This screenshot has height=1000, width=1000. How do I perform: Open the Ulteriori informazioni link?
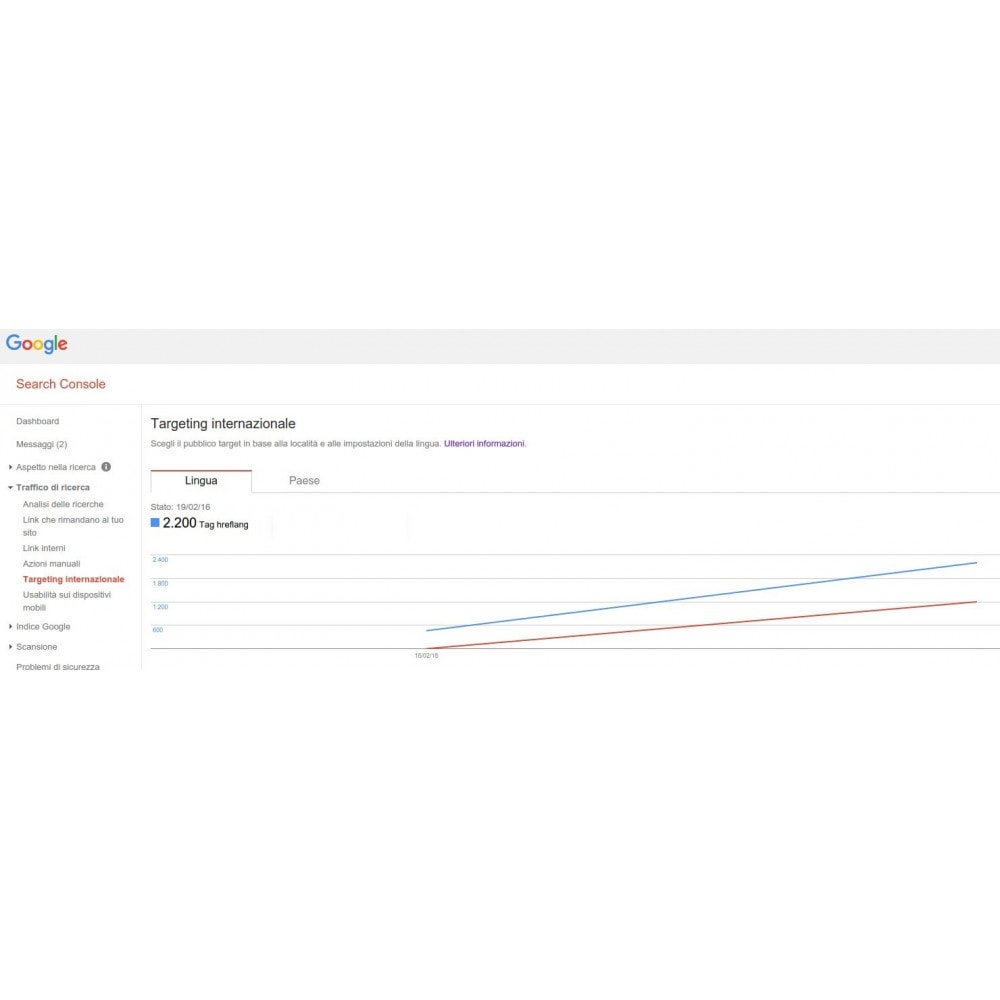(484, 443)
